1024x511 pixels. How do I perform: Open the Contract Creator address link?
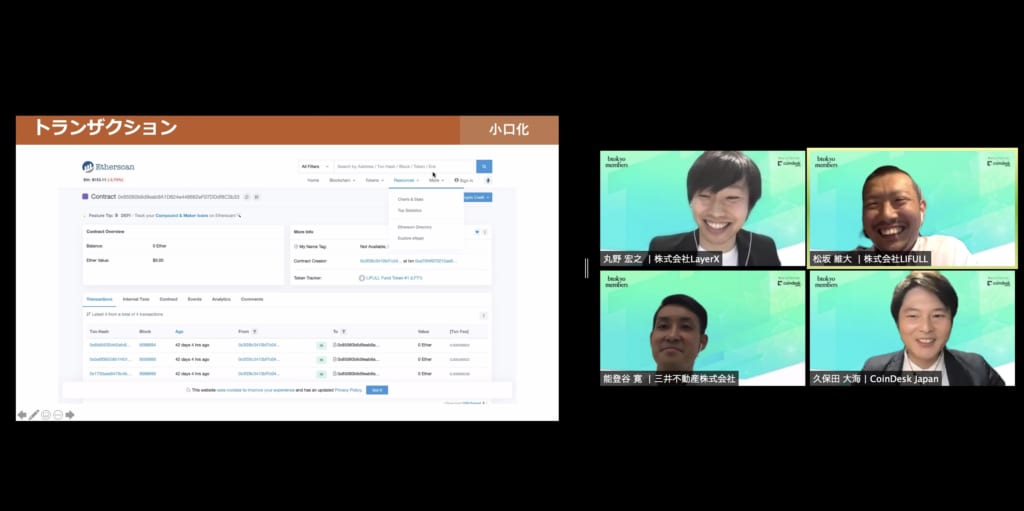click(379, 261)
